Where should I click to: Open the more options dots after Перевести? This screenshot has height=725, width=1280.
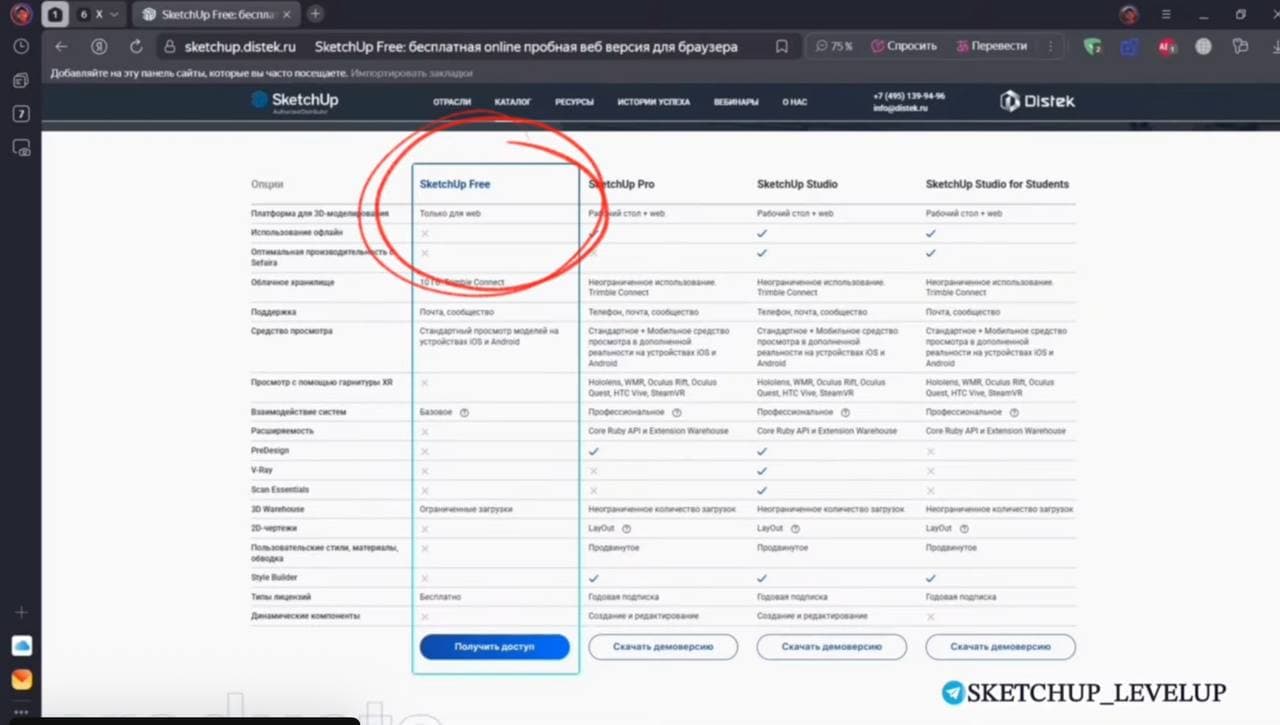point(1050,47)
